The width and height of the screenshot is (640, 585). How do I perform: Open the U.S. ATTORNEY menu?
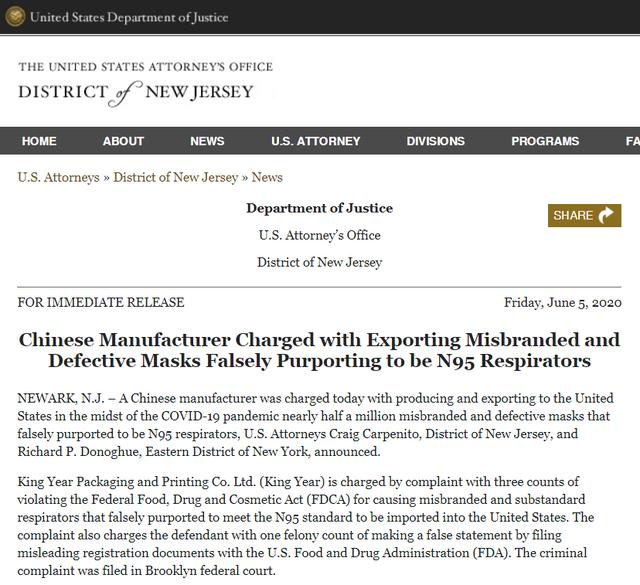tap(316, 141)
